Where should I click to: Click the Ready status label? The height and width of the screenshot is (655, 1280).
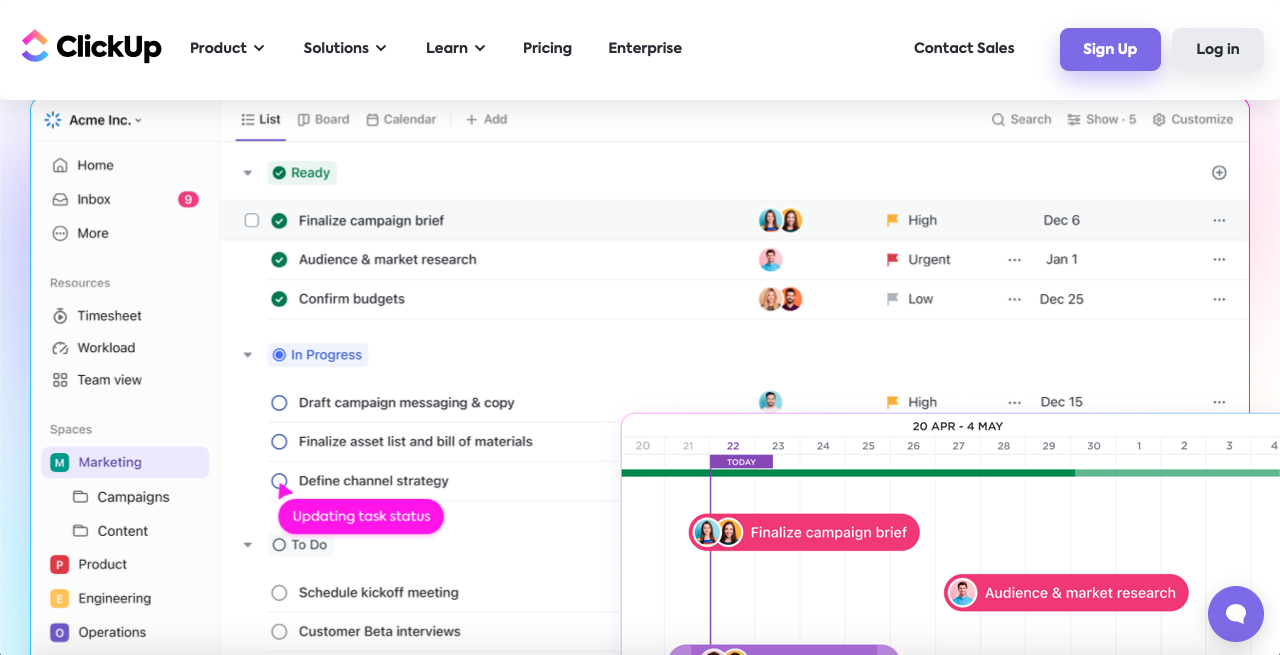301,172
